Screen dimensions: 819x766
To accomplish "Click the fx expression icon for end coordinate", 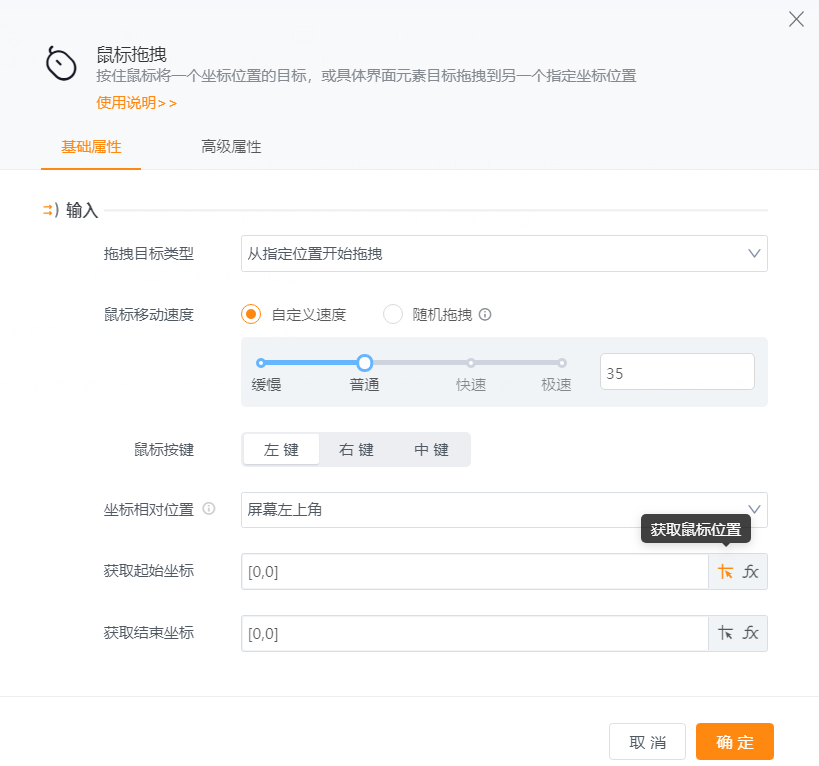I will [751, 633].
